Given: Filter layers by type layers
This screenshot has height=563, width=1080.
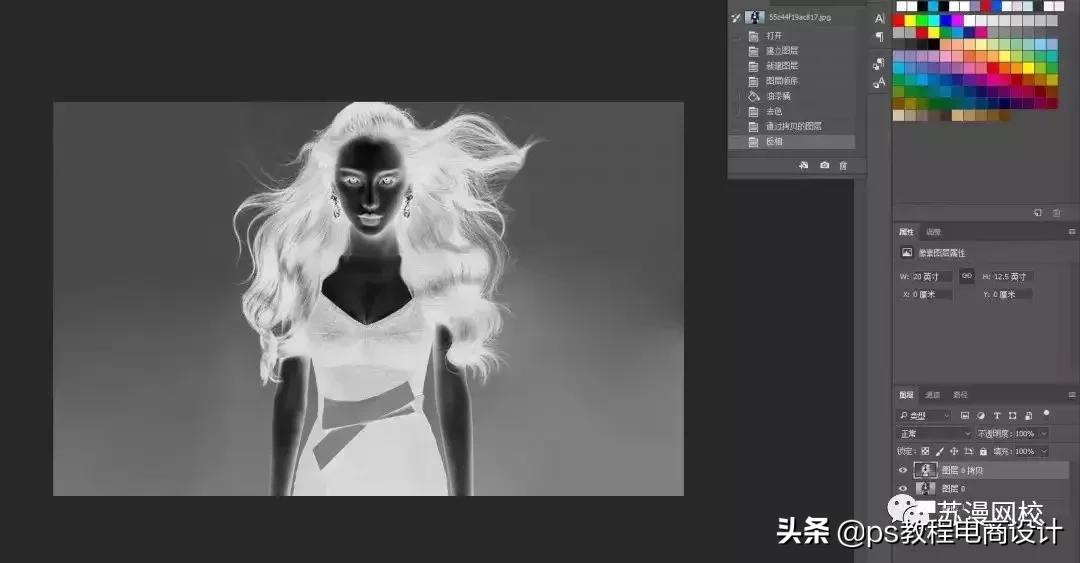Looking at the screenshot, I should pos(997,416).
